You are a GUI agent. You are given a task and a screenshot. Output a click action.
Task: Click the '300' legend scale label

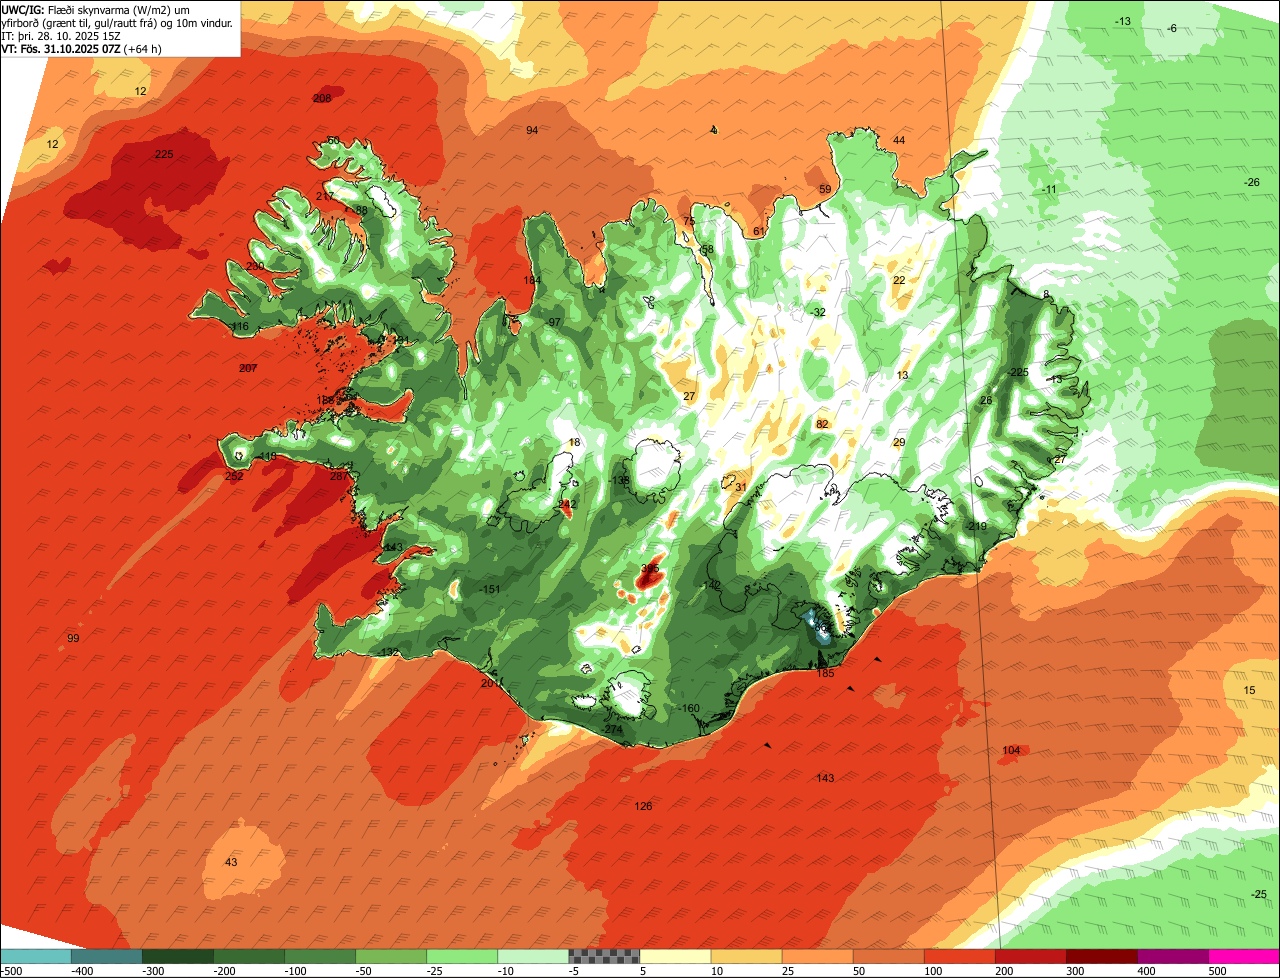tap(1075, 971)
